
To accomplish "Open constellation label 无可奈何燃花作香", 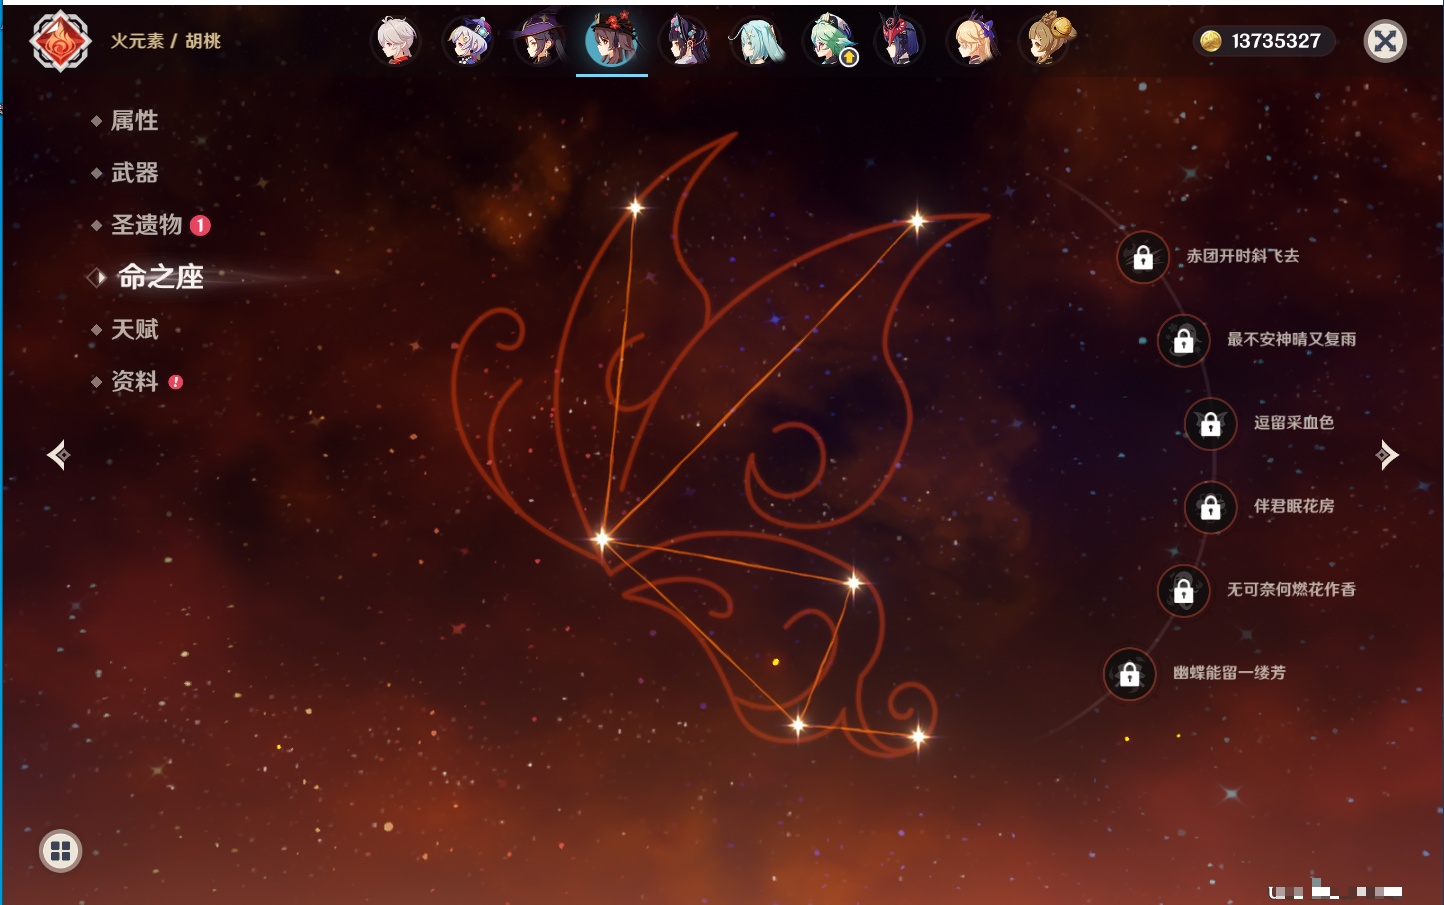I will click(x=1291, y=589).
